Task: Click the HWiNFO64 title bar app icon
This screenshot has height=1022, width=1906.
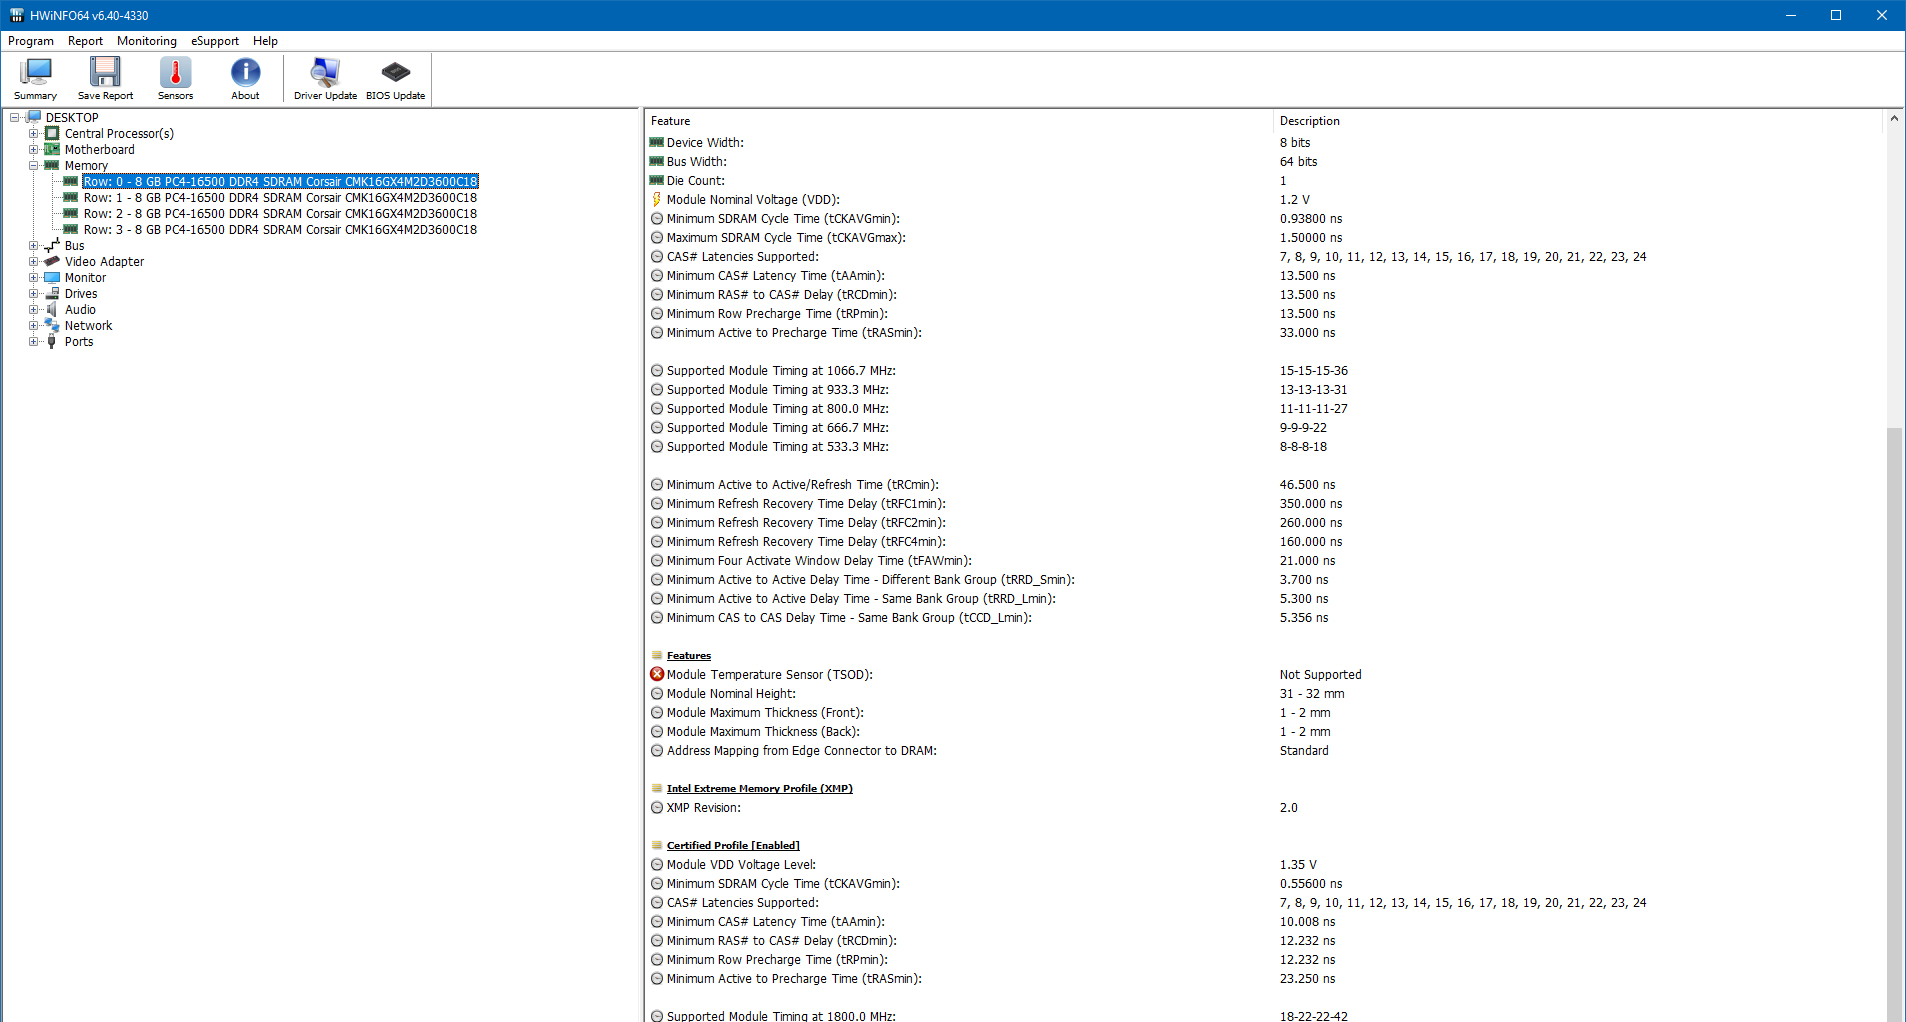Action: point(16,15)
